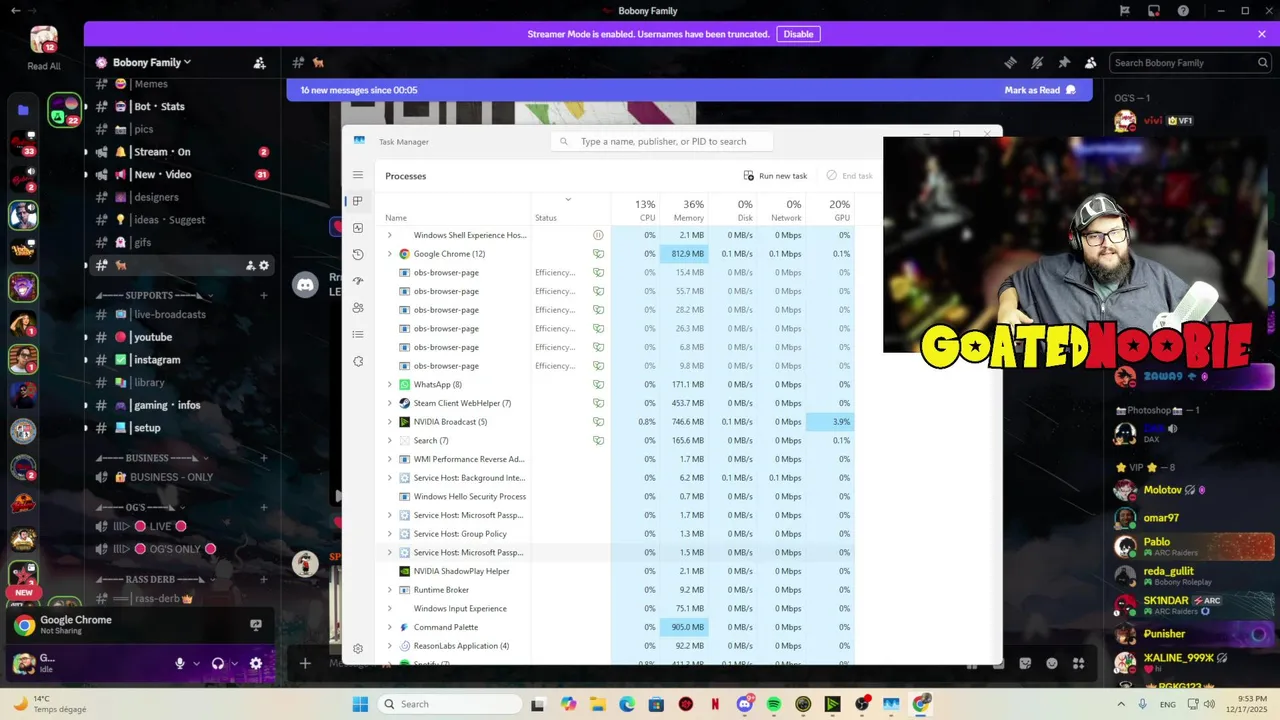Expand NVIDIA Broadcast (5) process group
Image resolution: width=1280 pixels, height=720 pixels.
pos(390,422)
